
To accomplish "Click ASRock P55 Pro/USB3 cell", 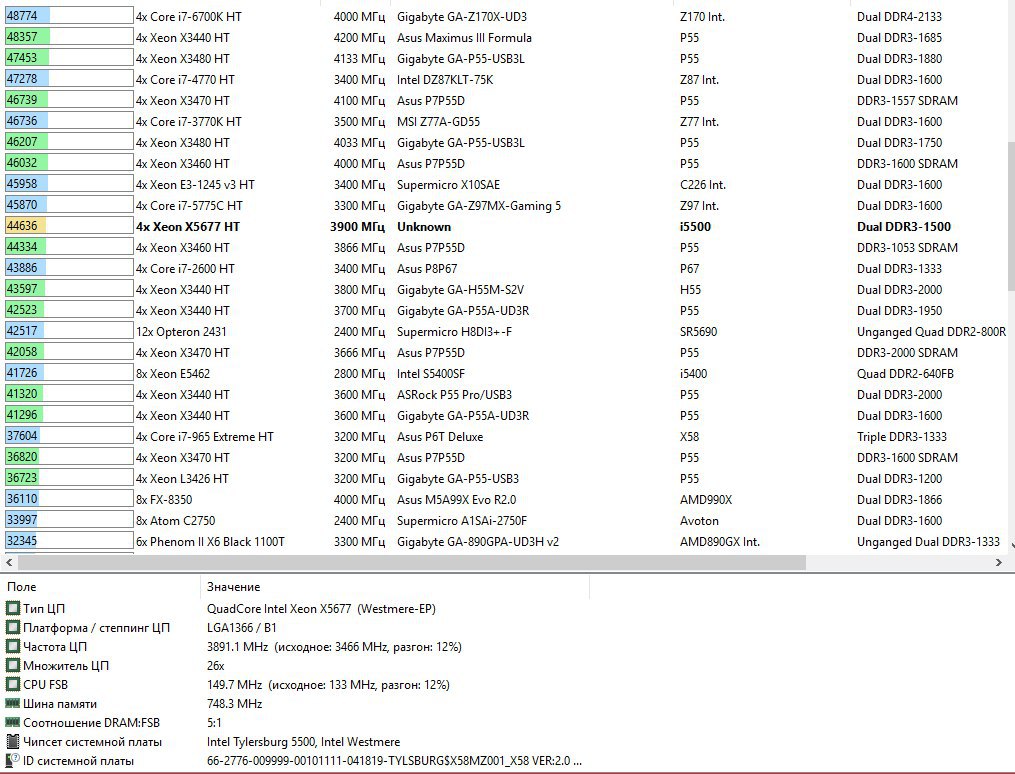I will (454, 395).
